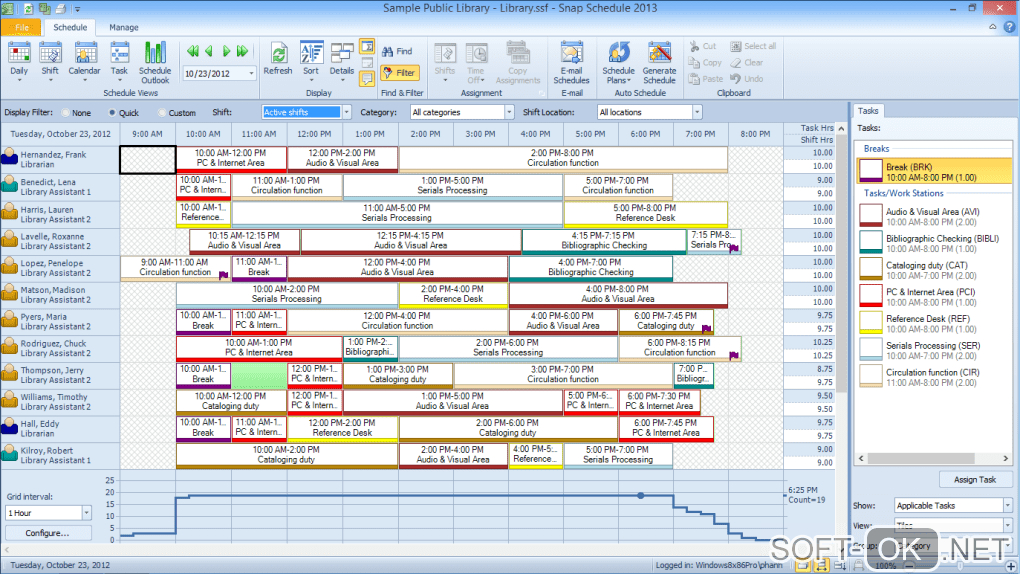Click the Paste clipboard button

point(706,79)
